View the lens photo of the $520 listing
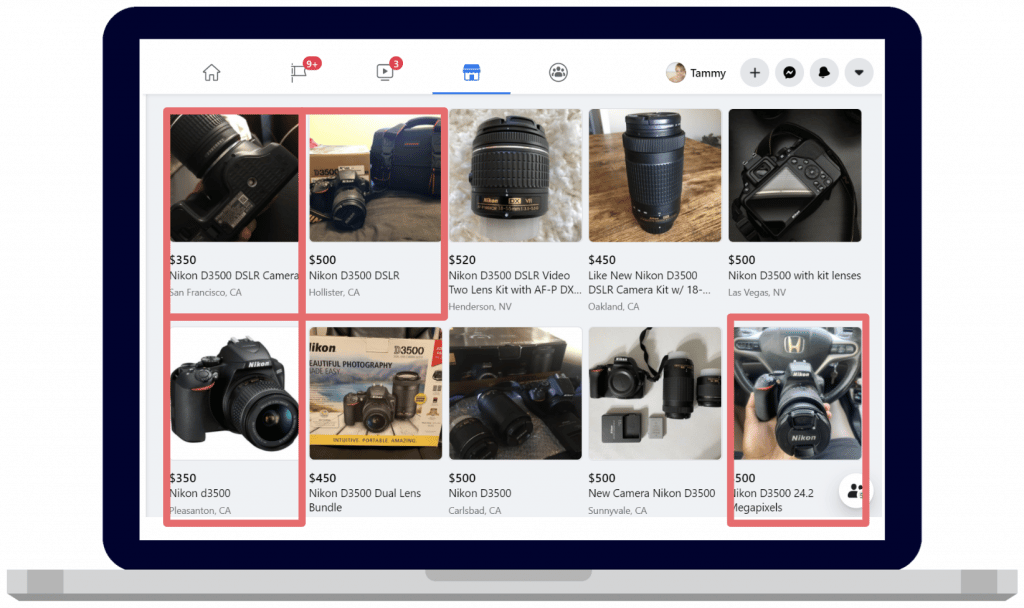The height and width of the screenshot is (608, 1024). click(515, 176)
